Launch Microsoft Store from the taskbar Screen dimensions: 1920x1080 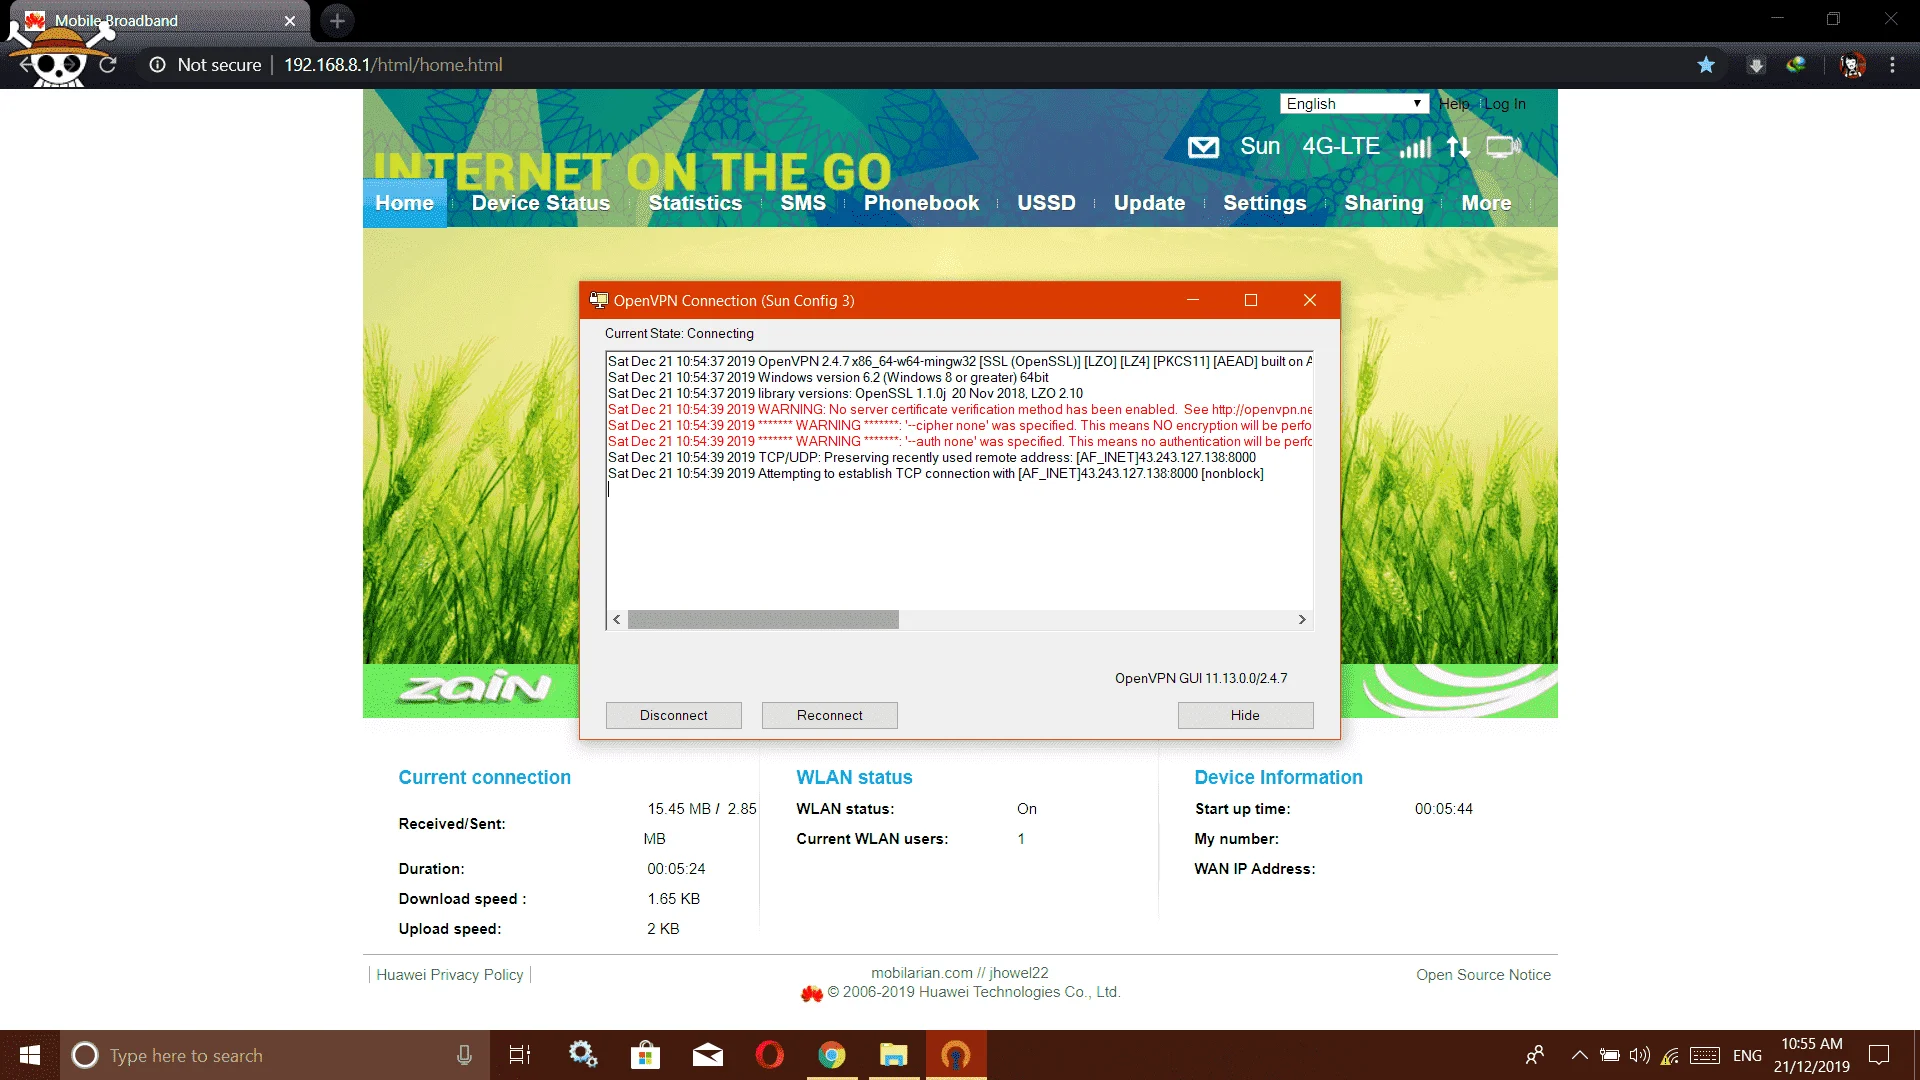pos(645,1055)
